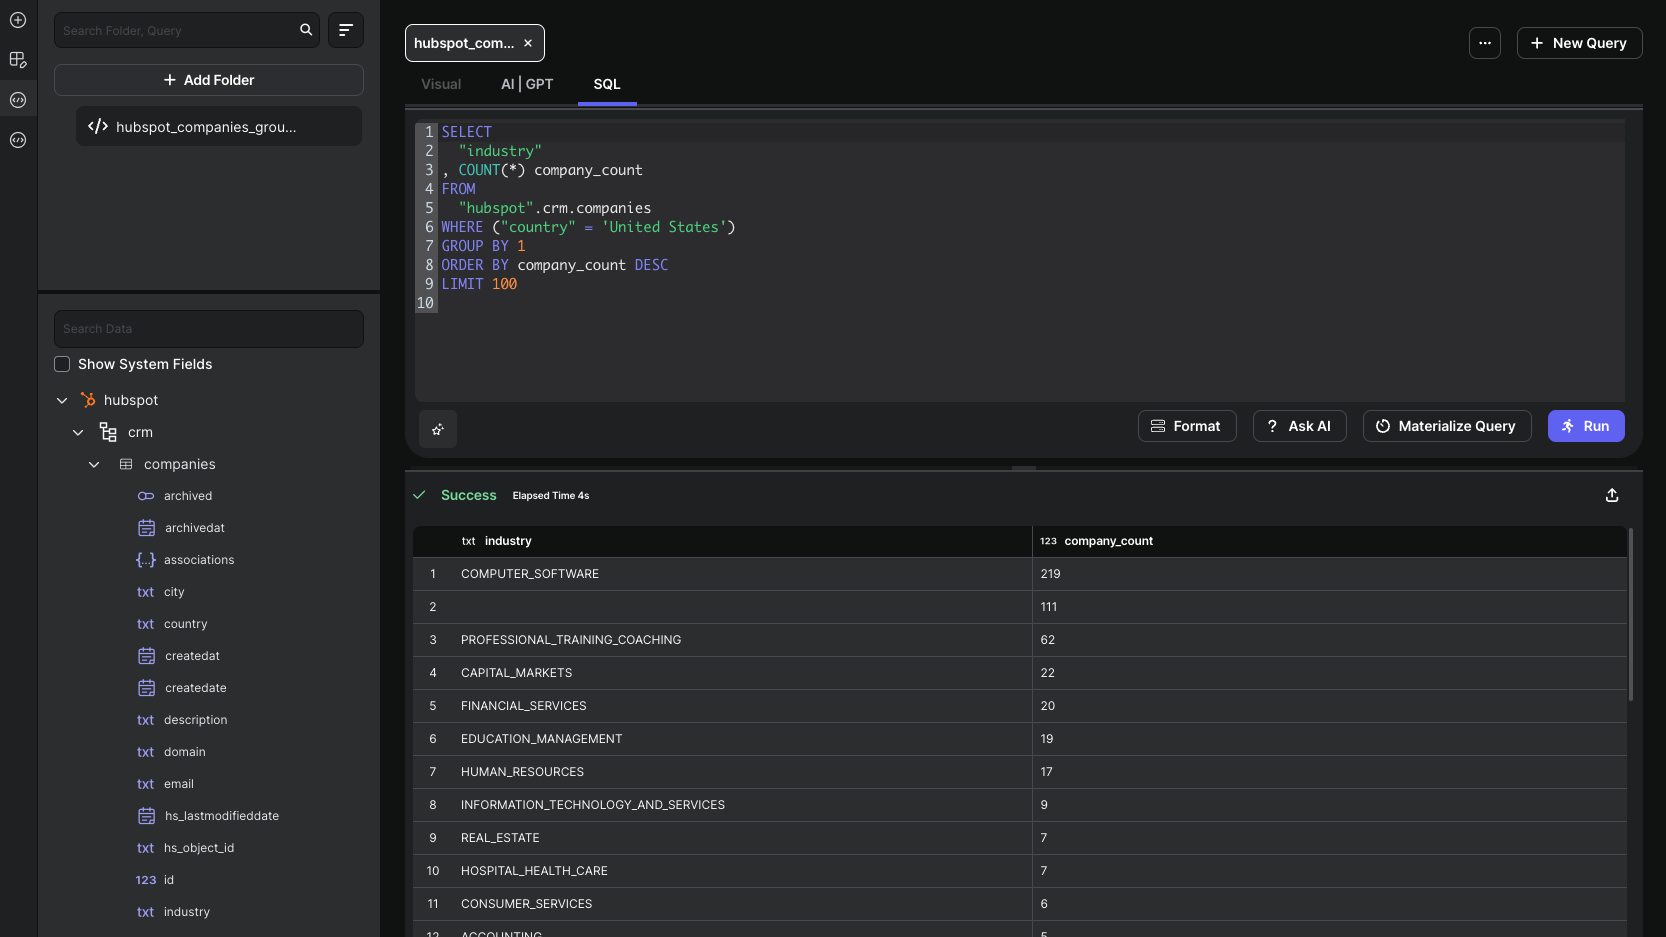1666x937 pixels.
Task: Focus the Search Data input field
Action: [209, 329]
